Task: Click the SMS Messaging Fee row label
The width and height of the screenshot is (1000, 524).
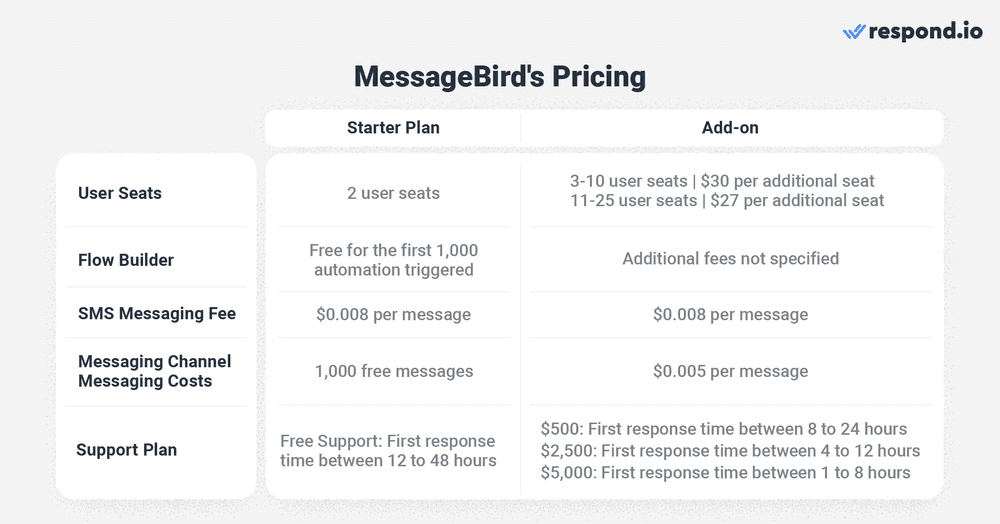Action: 157,313
